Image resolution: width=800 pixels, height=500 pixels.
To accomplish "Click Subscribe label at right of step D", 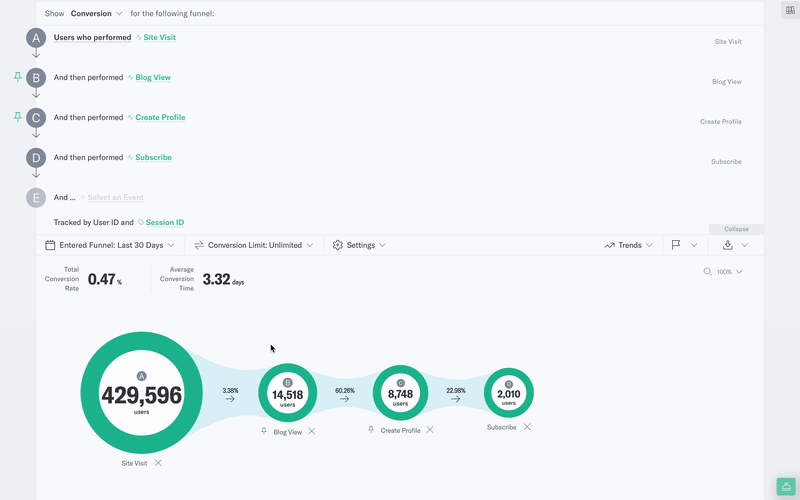I will coord(727,162).
